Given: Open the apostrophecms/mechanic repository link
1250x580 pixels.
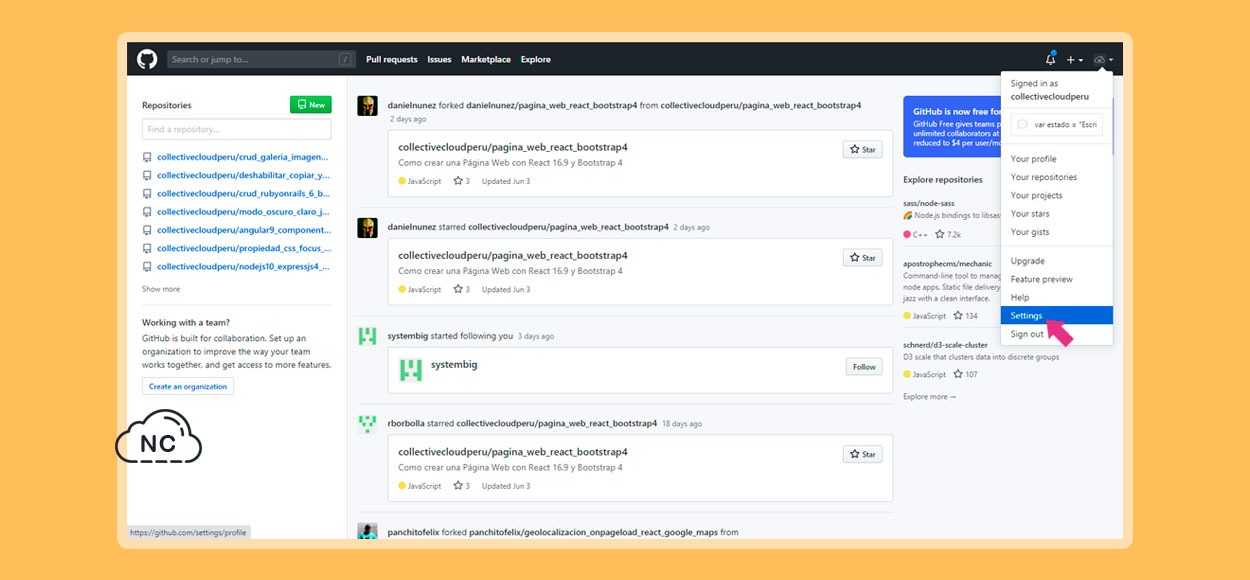Looking at the screenshot, I should click(x=947, y=264).
